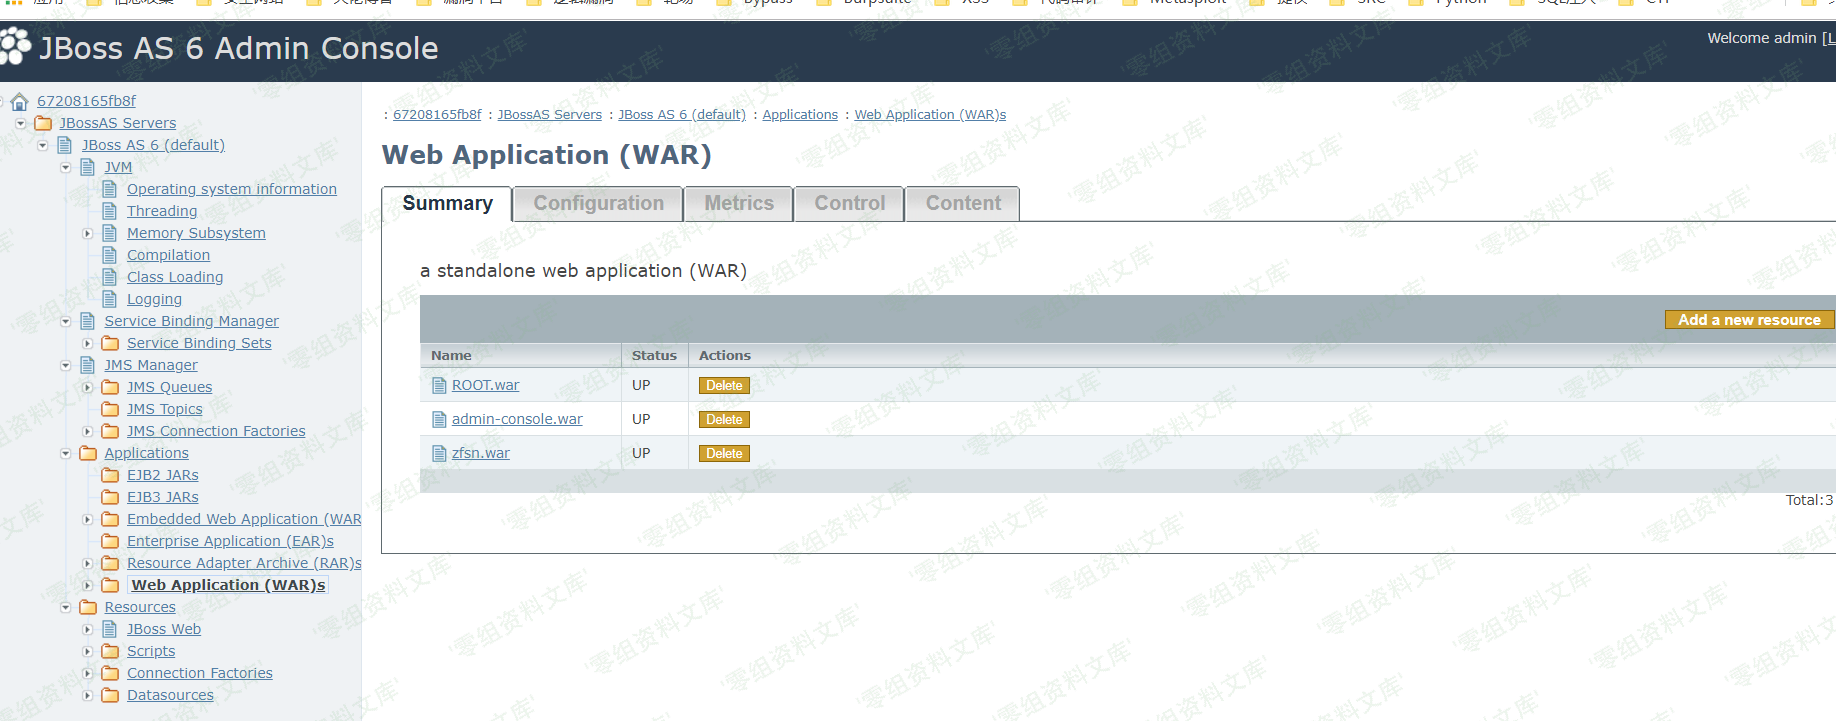Collapse the Applications tree node
This screenshot has height=721, width=1836.
66,453
